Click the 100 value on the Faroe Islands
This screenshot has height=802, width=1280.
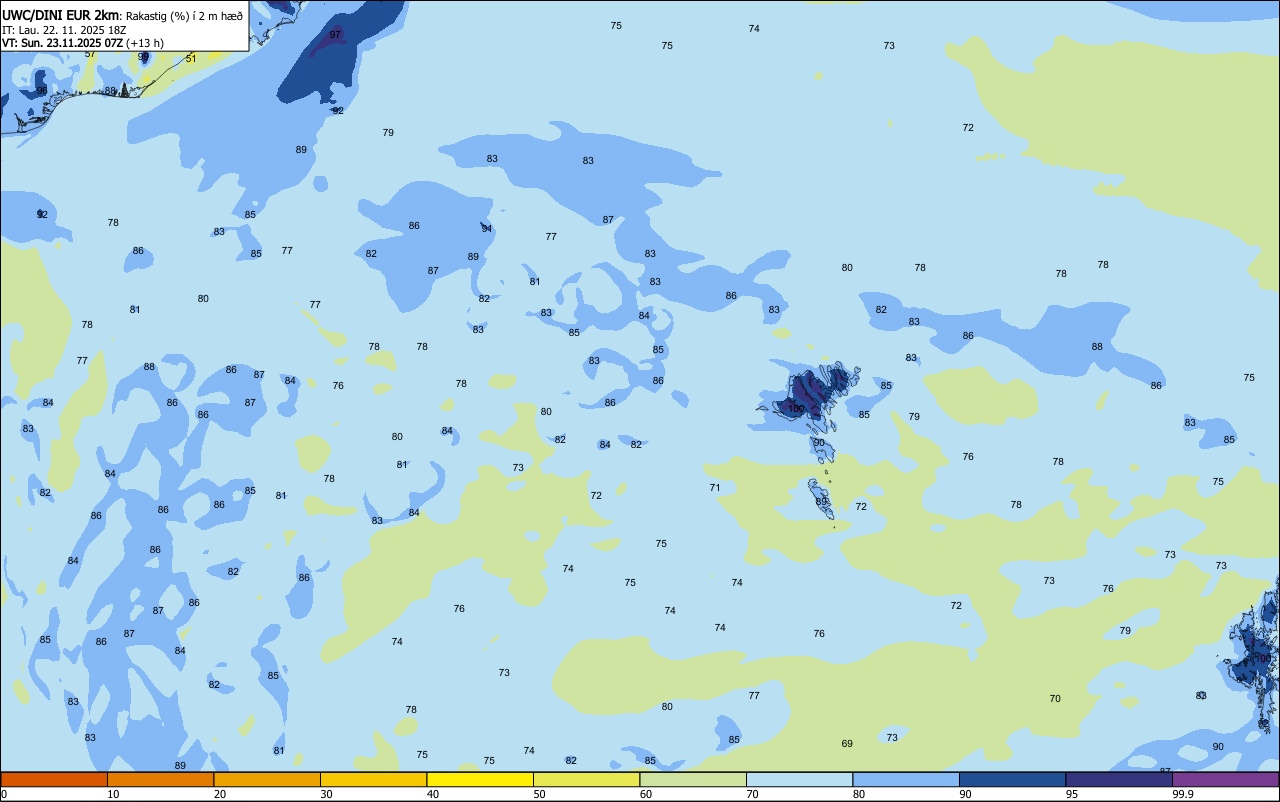796,408
